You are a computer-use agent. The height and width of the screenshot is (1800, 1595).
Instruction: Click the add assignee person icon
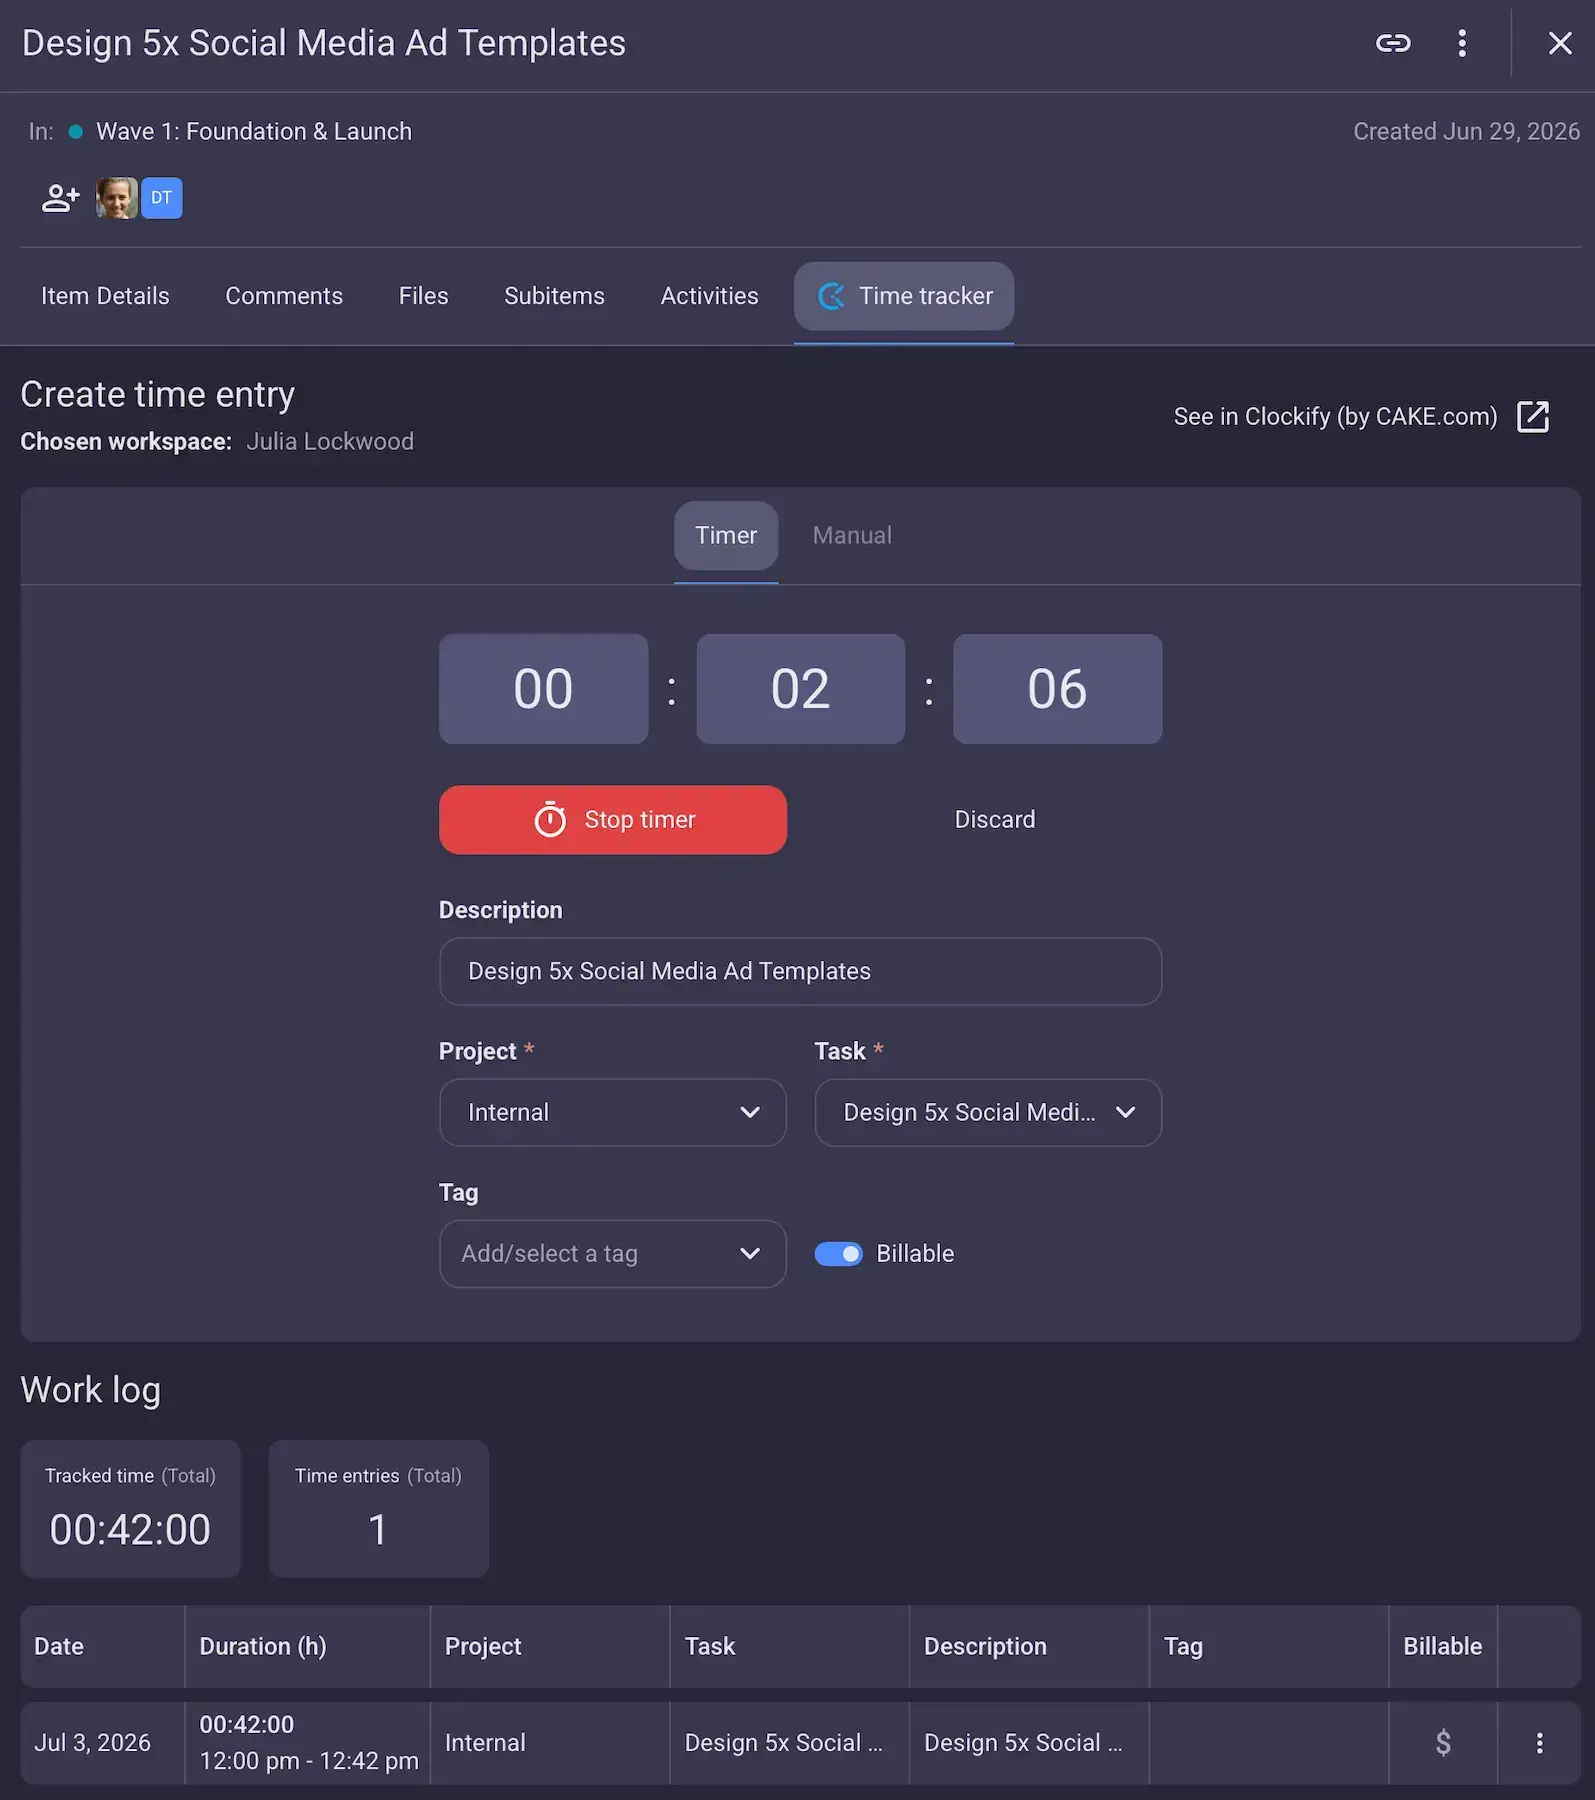click(x=60, y=198)
